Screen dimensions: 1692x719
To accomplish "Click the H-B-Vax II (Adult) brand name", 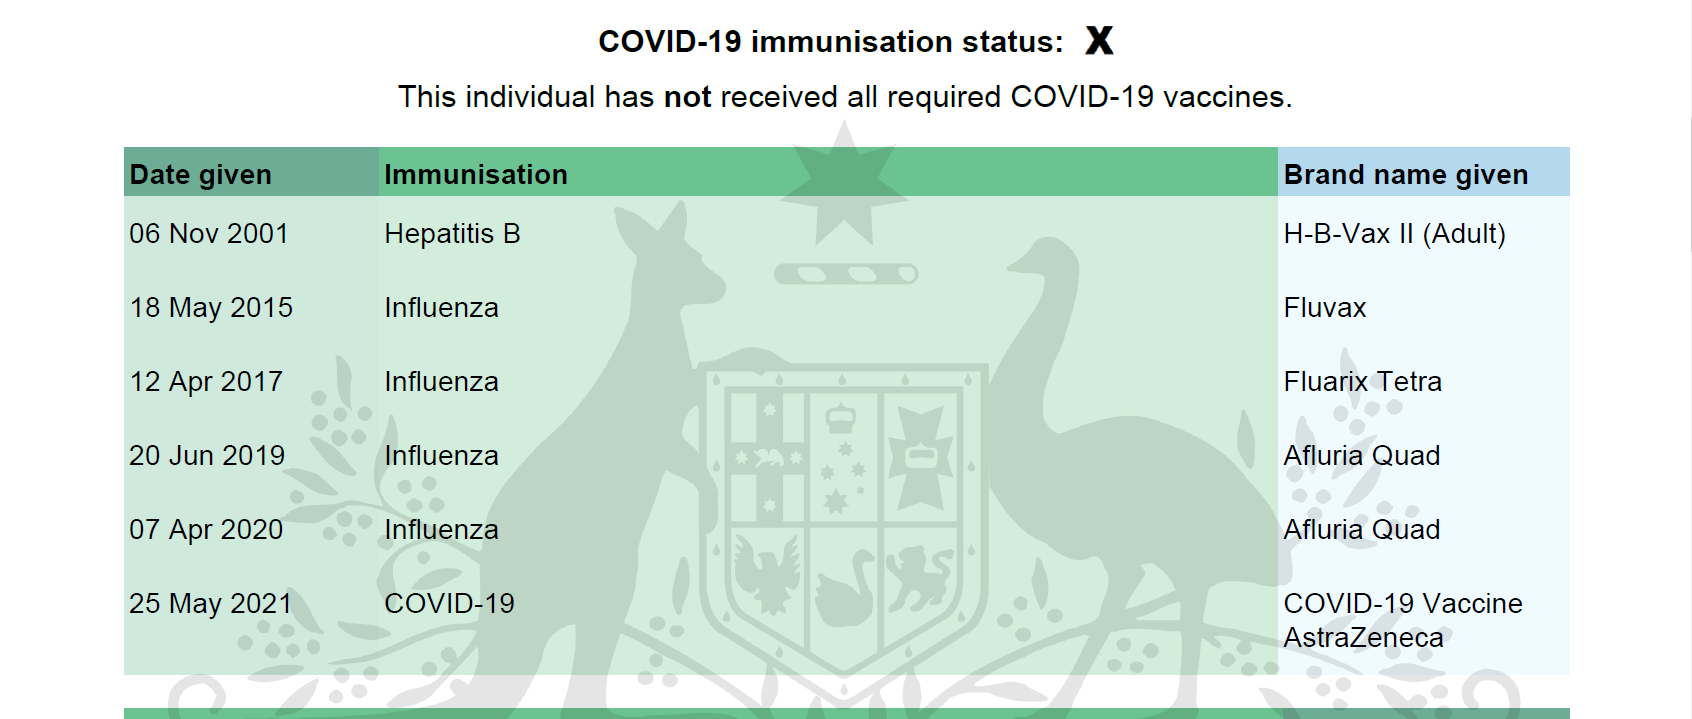I will pos(1394,234).
